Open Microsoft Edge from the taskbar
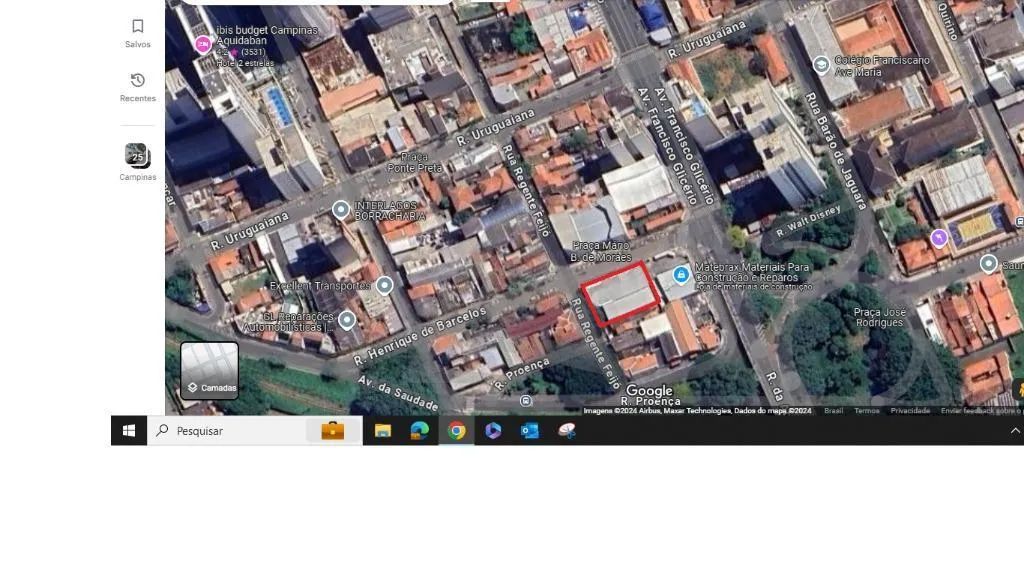1024x576 pixels. pyautogui.click(x=419, y=430)
